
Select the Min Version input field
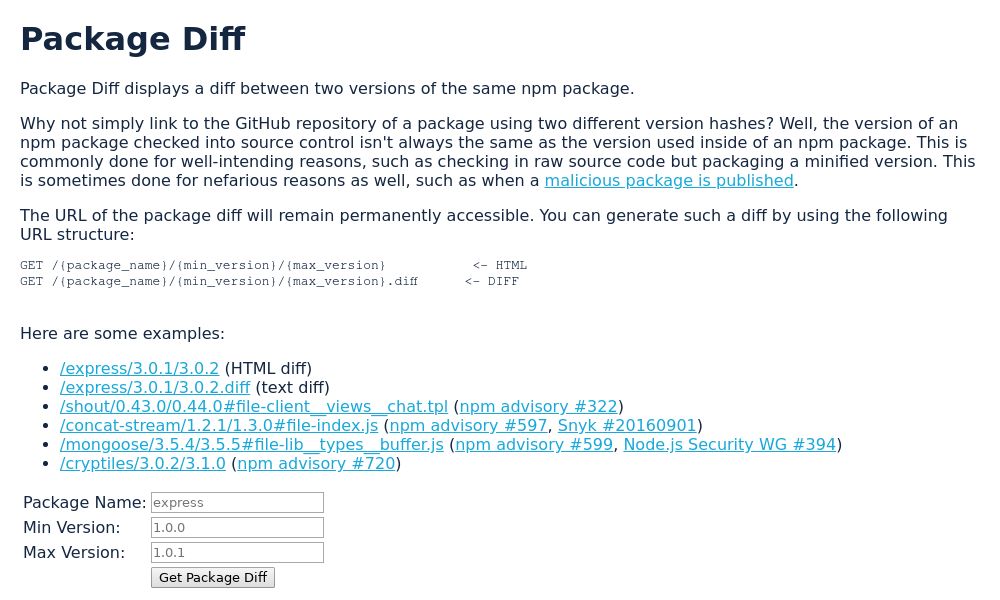click(x=237, y=527)
